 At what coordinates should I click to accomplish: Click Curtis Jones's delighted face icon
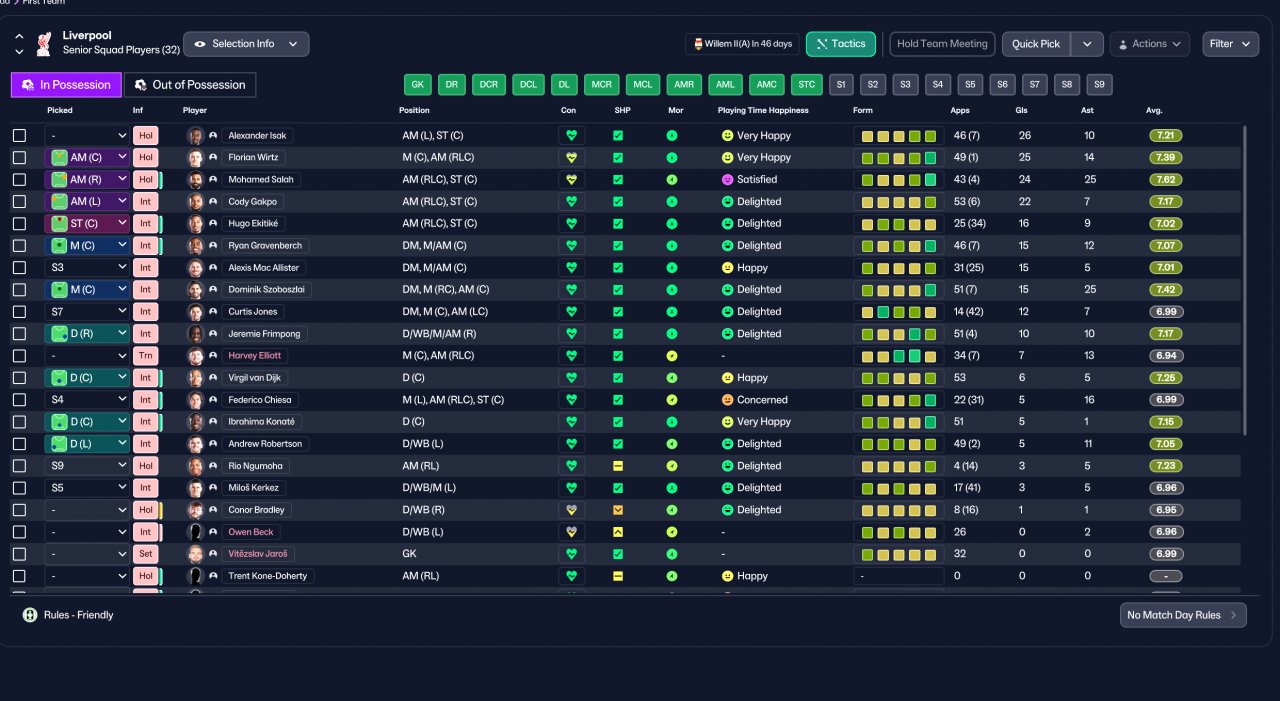click(727, 312)
